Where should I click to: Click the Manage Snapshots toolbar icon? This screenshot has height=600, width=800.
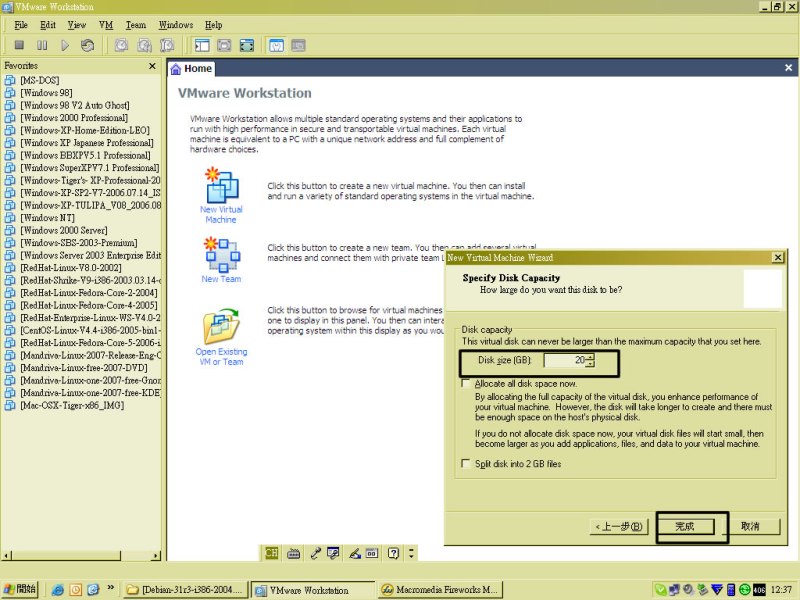[x=167, y=45]
